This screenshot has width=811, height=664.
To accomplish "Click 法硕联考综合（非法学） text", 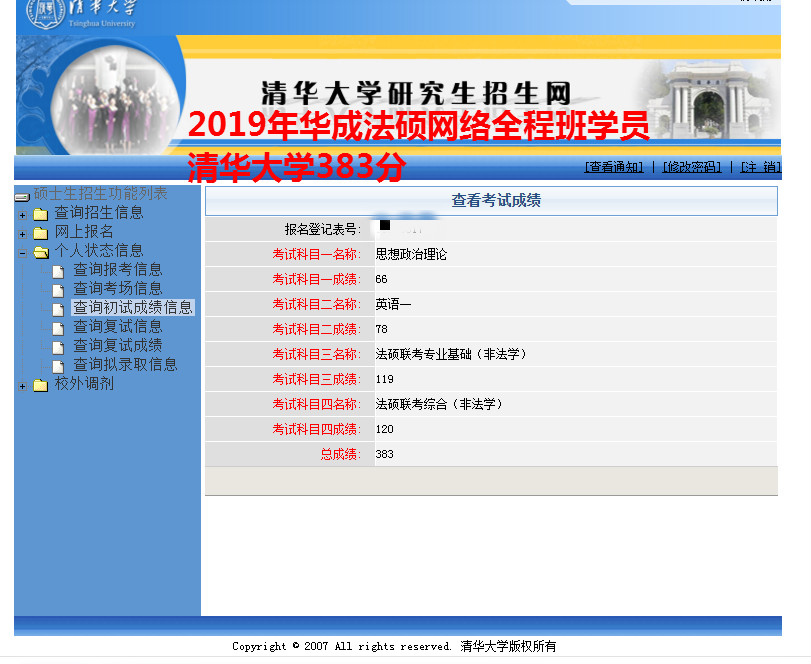I will pos(439,404).
